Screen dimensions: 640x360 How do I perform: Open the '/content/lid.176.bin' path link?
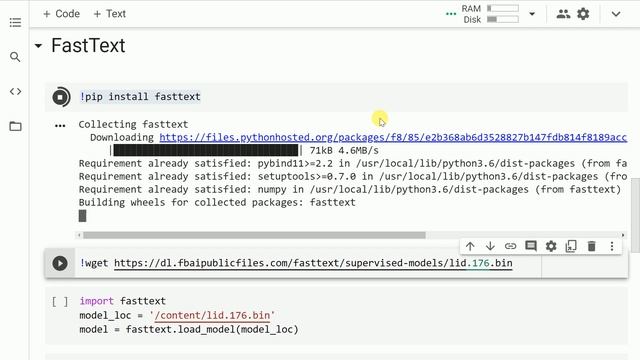coord(212,316)
